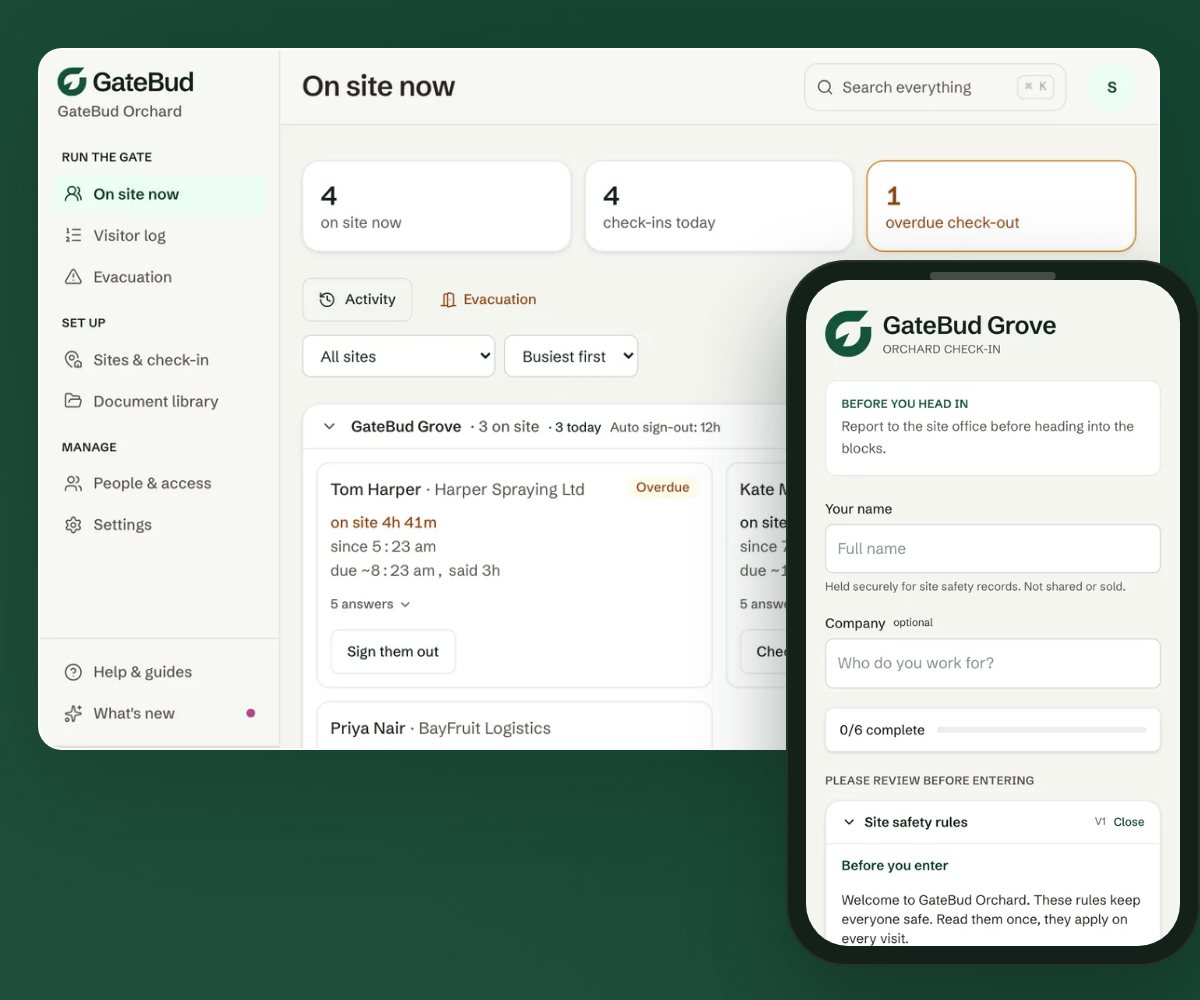Open the S user avatar
This screenshot has width=1200, height=1000.
pos(1112,87)
